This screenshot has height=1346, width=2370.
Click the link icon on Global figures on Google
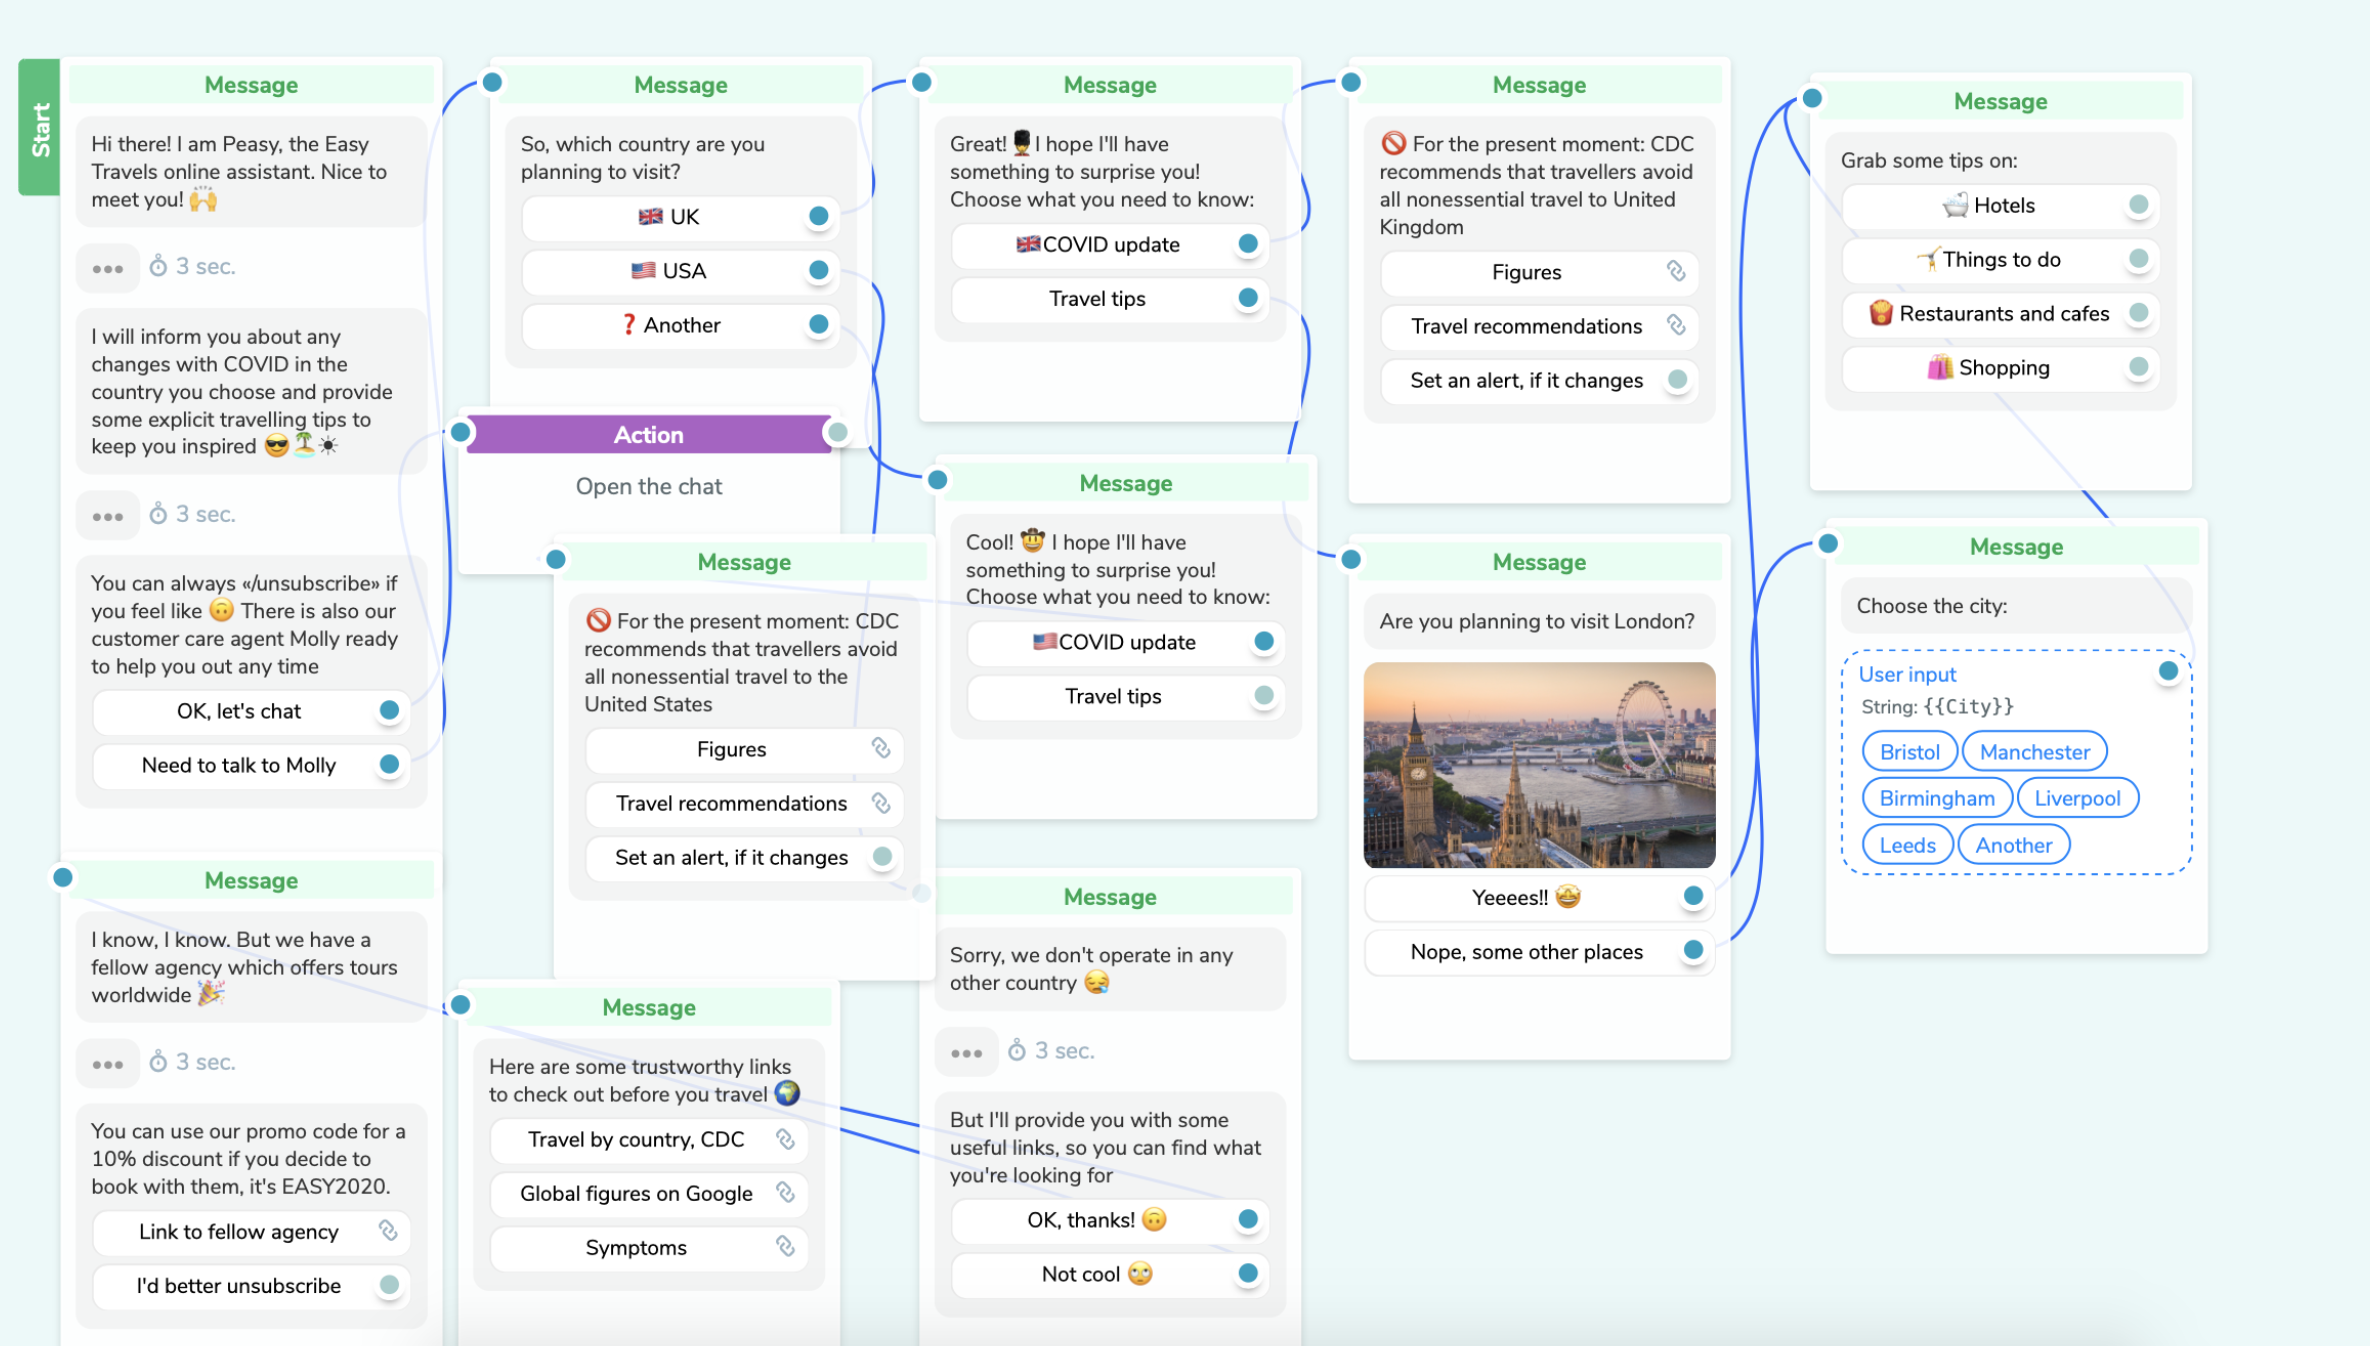(x=784, y=1193)
